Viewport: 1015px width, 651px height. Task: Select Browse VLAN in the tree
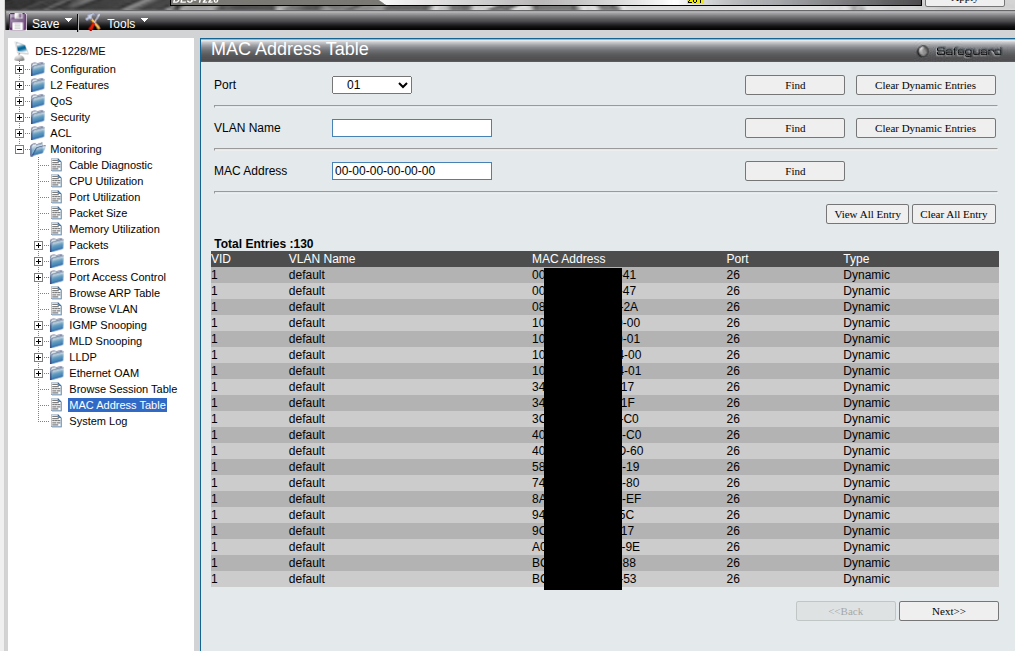[103, 309]
